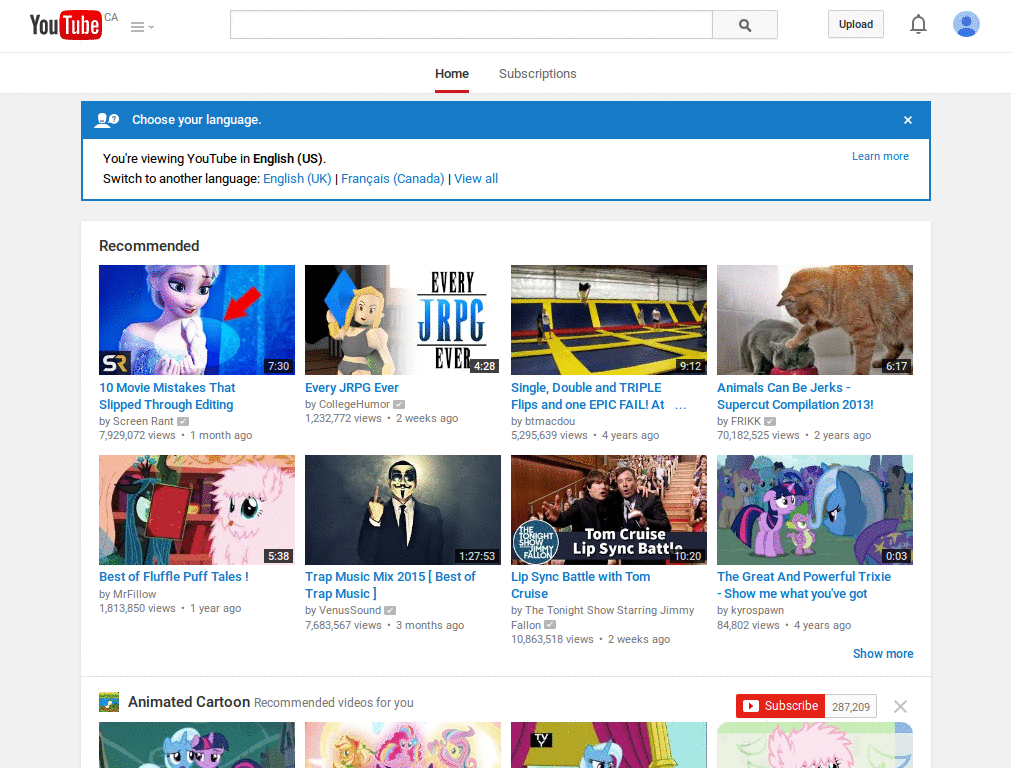Viewport: 1024px width, 768px height.
Task: Open the CollegeHumor channel link
Action: [354, 404]
